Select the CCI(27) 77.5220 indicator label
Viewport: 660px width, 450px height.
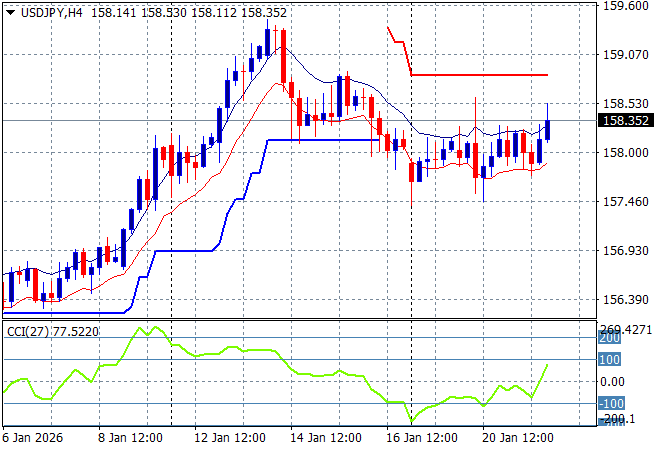tap(53, 332)
